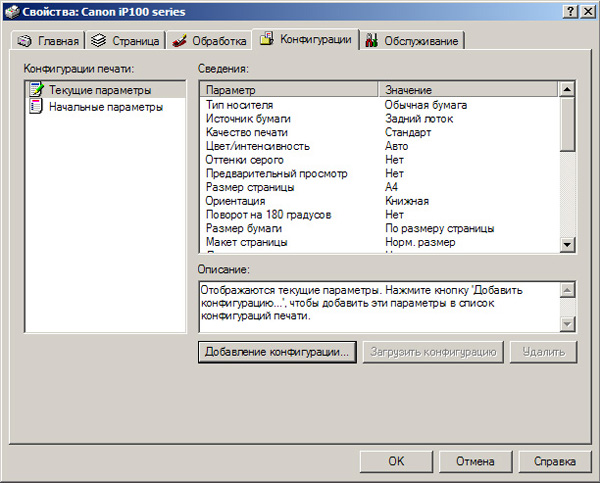This screenshot has width=600, height=483.
Task: Click the Авто value
Action: point(396,146)
